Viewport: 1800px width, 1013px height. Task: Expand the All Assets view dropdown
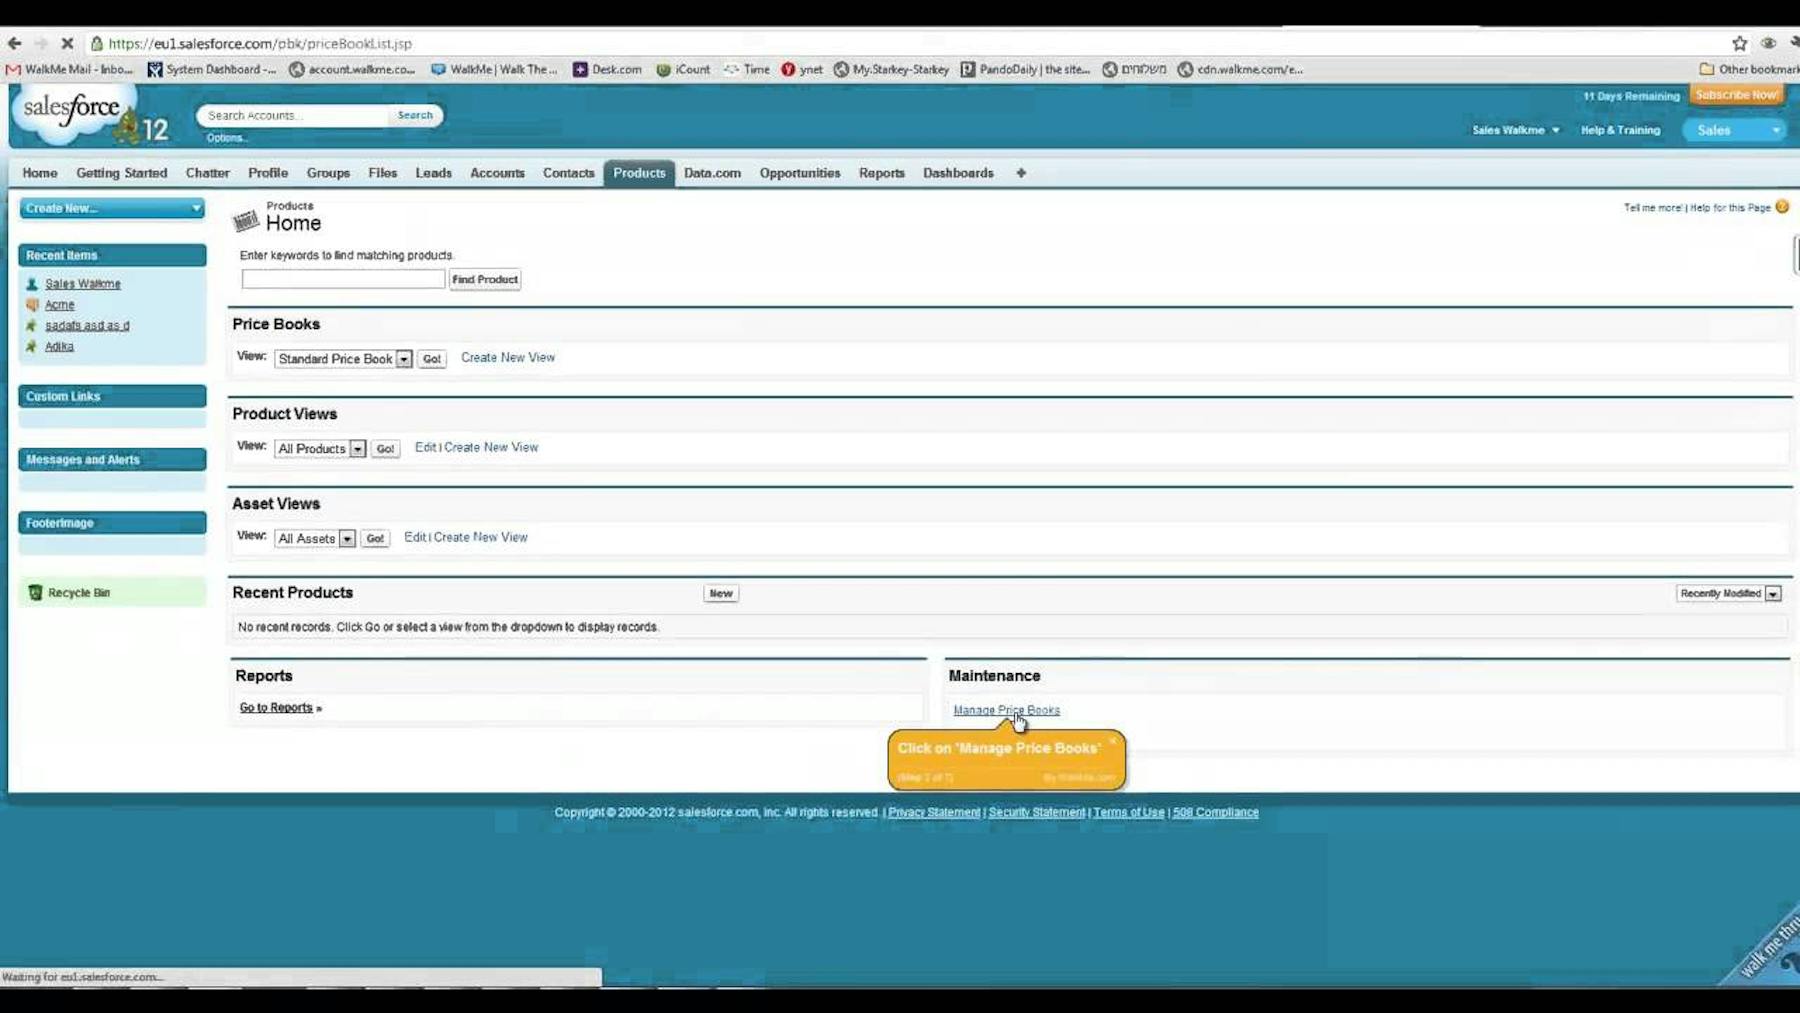[347, 539]
